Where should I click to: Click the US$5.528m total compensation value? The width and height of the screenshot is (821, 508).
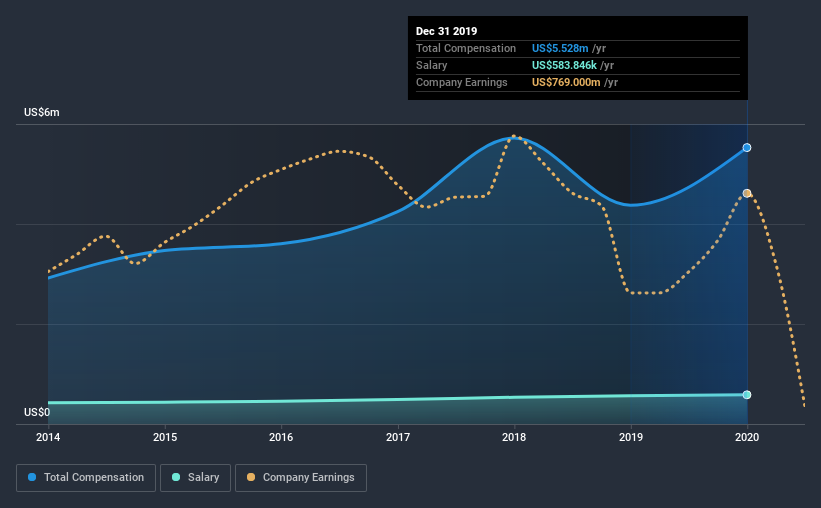(560, 48)
